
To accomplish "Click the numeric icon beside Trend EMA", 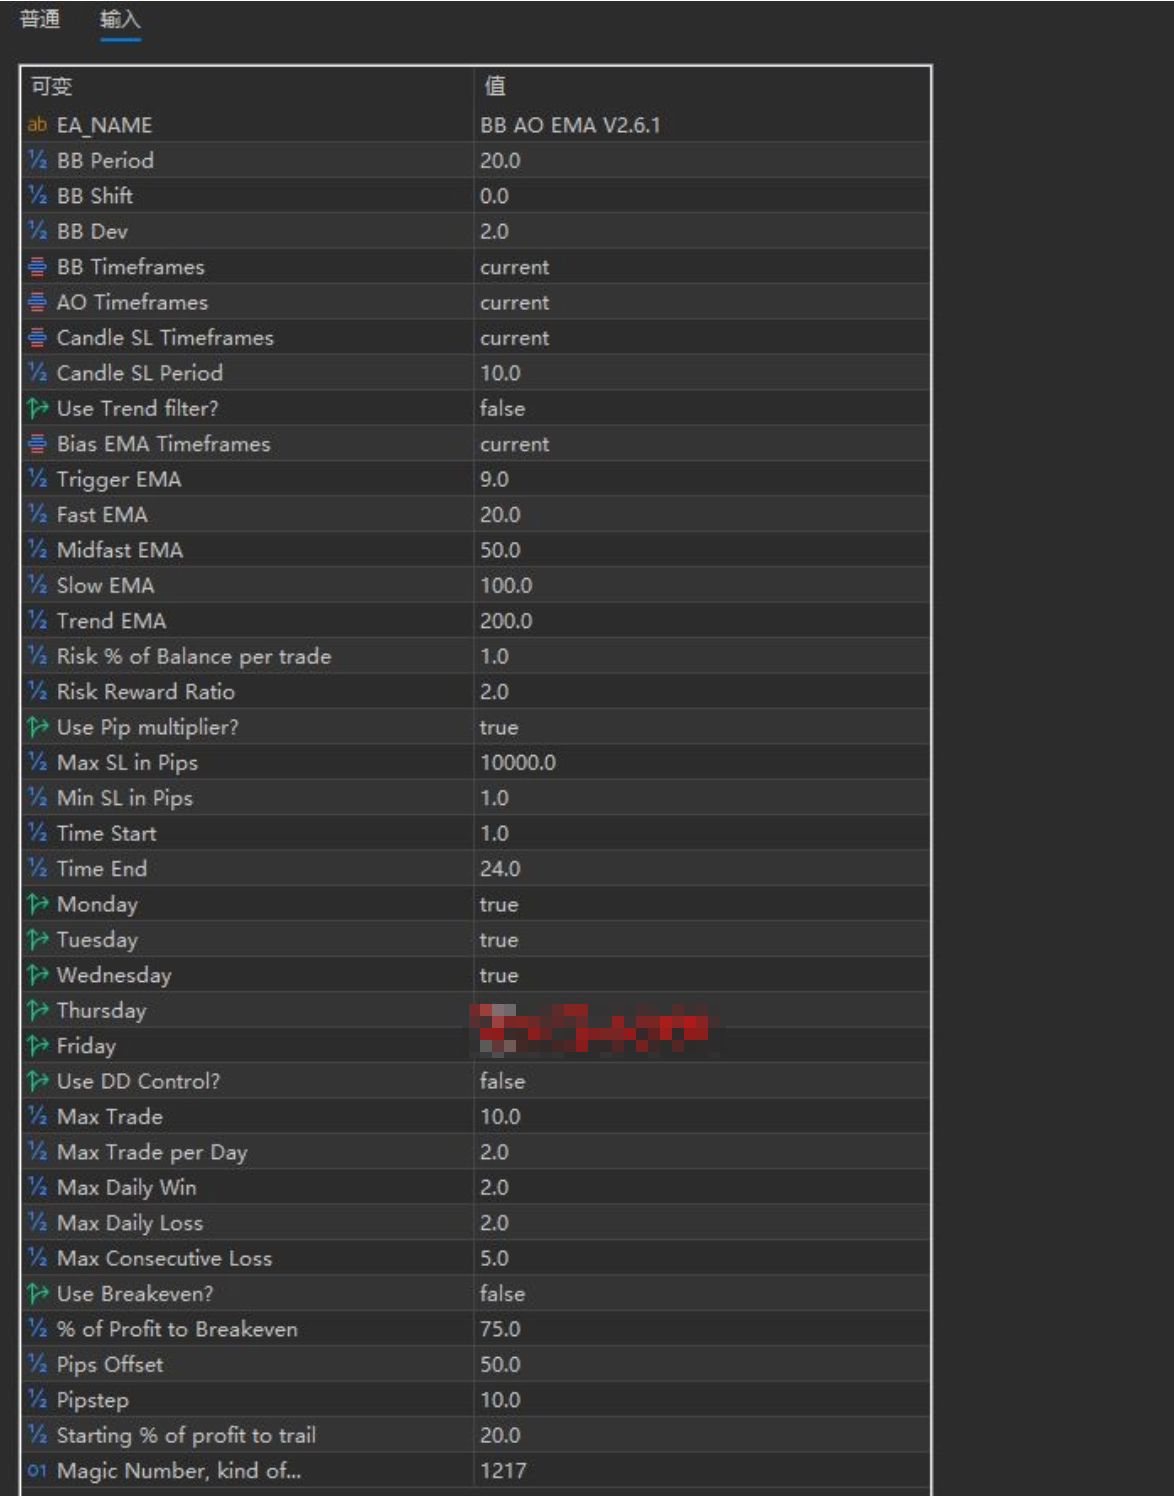I will click(37, 621).
